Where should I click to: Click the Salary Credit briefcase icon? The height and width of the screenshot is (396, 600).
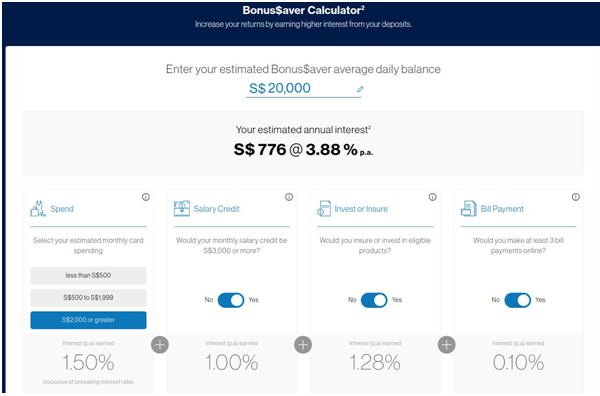pos(182,209)
